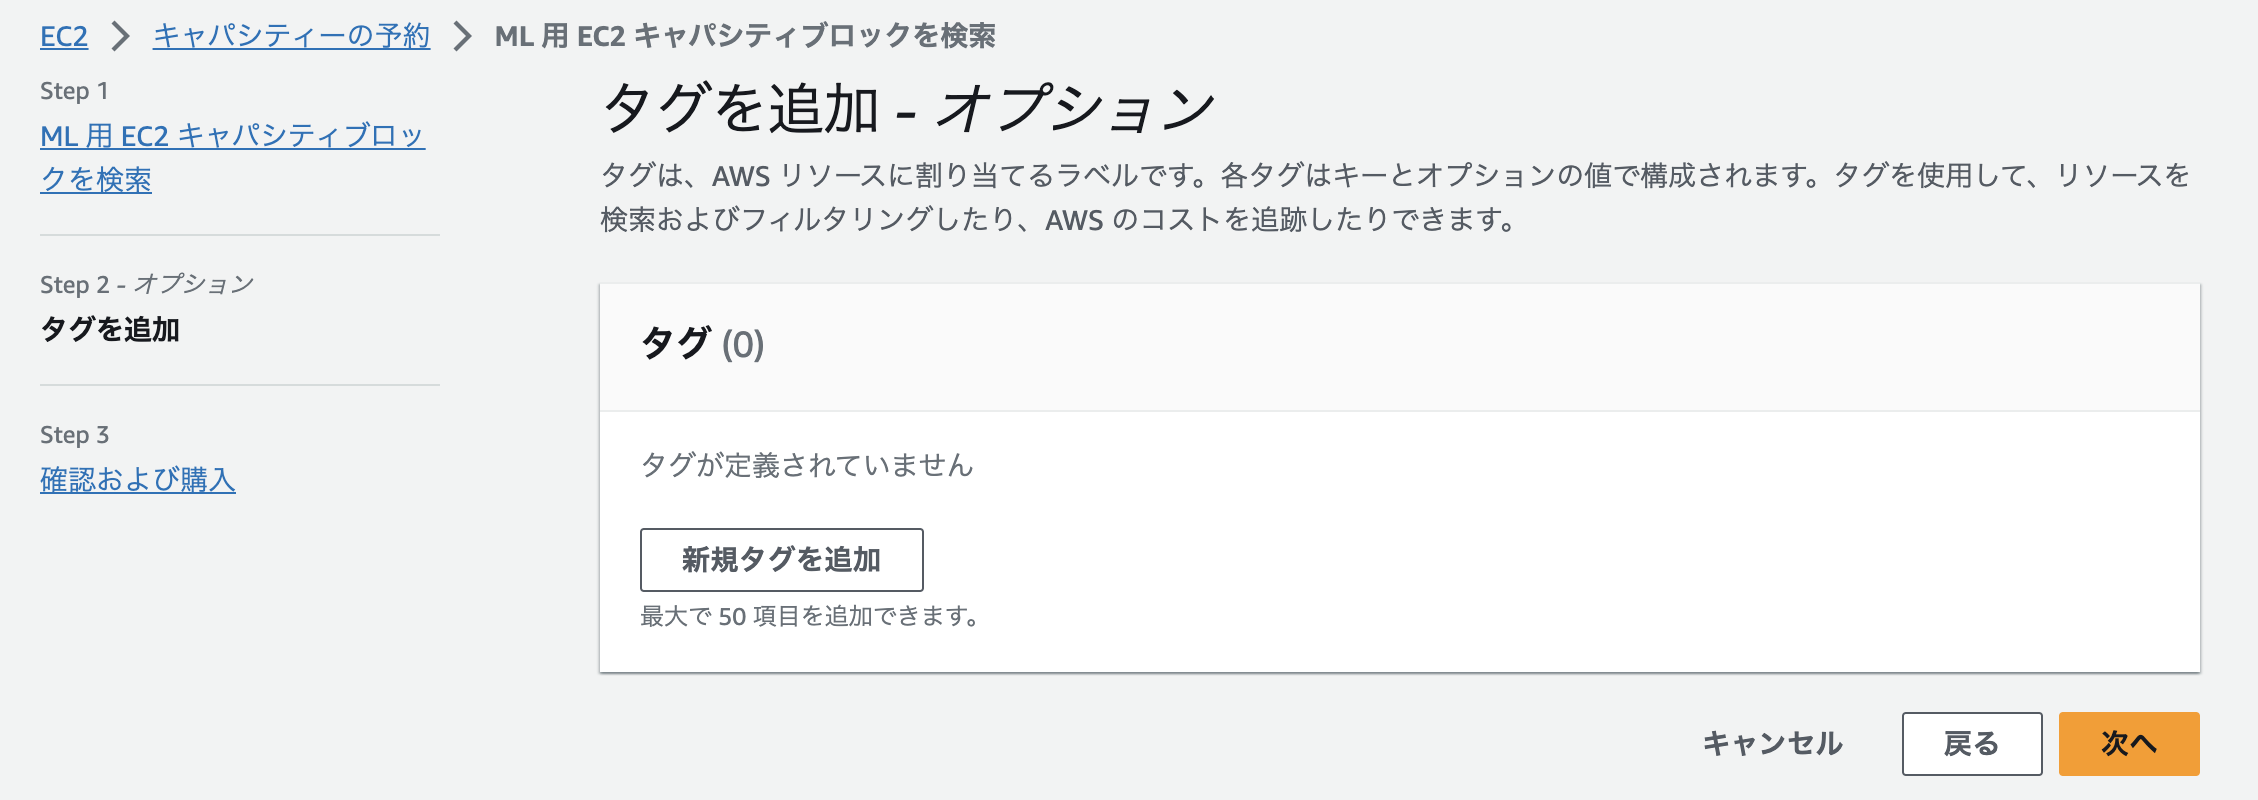Image resolution: width=2258 pixels, height=800 pixels.
Task: Select the EC2 breadcrumb link
Action: click(x=63, y=37)
